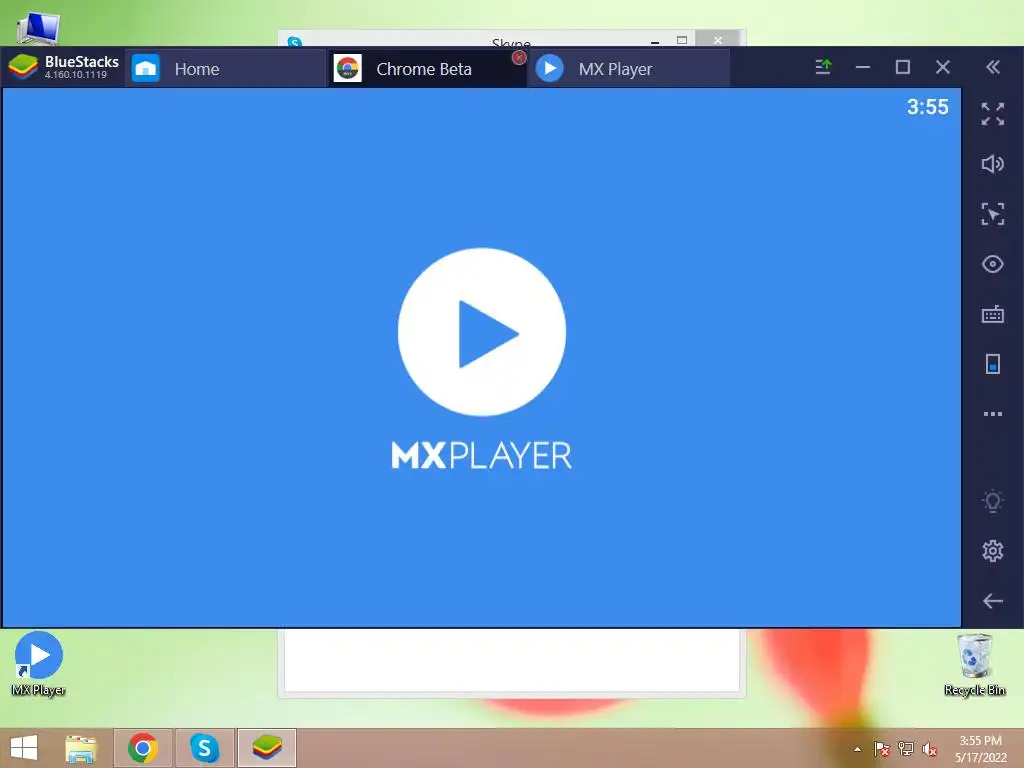The image size is (1024, 768).
Task: Open the Windows Start button
Action: click(24, 748)
